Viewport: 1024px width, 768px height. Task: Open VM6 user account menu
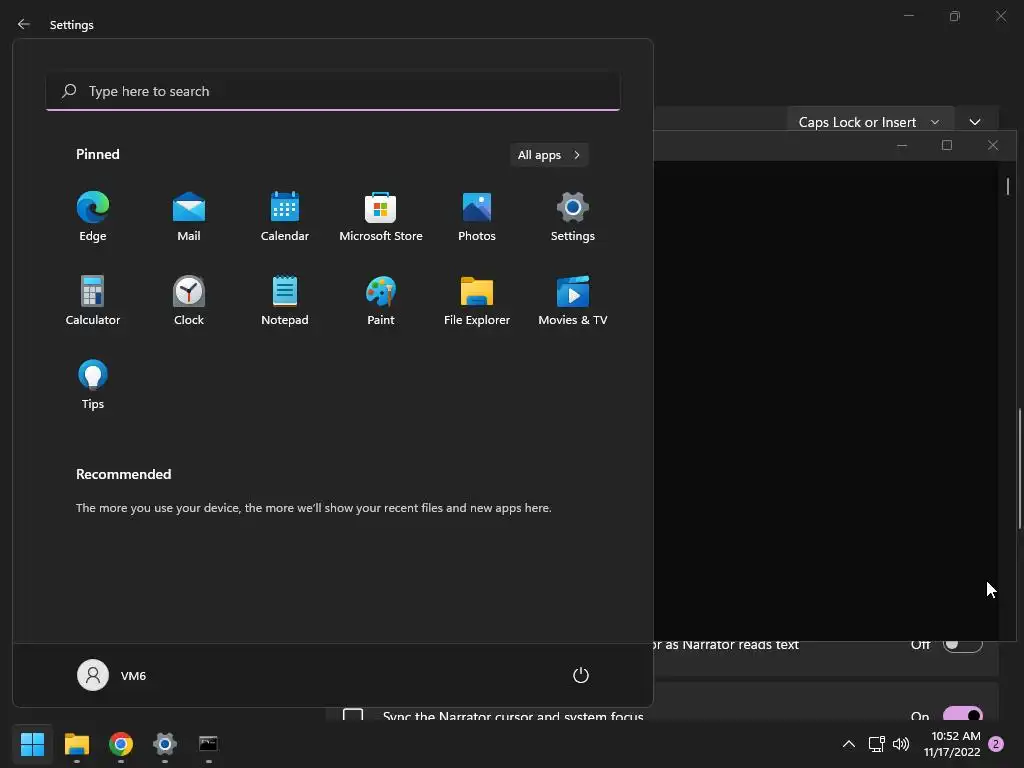[x=112, y=675]
